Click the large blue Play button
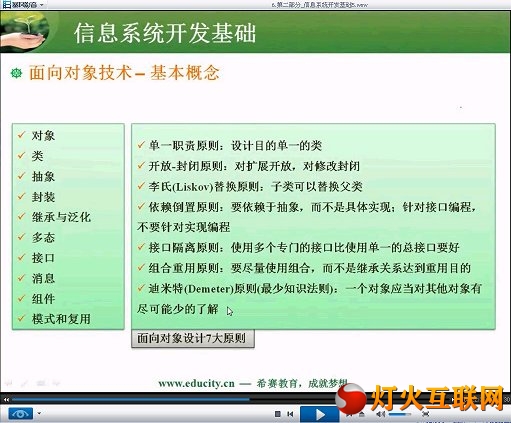This screenshot has height=423, width=511. 319,414
